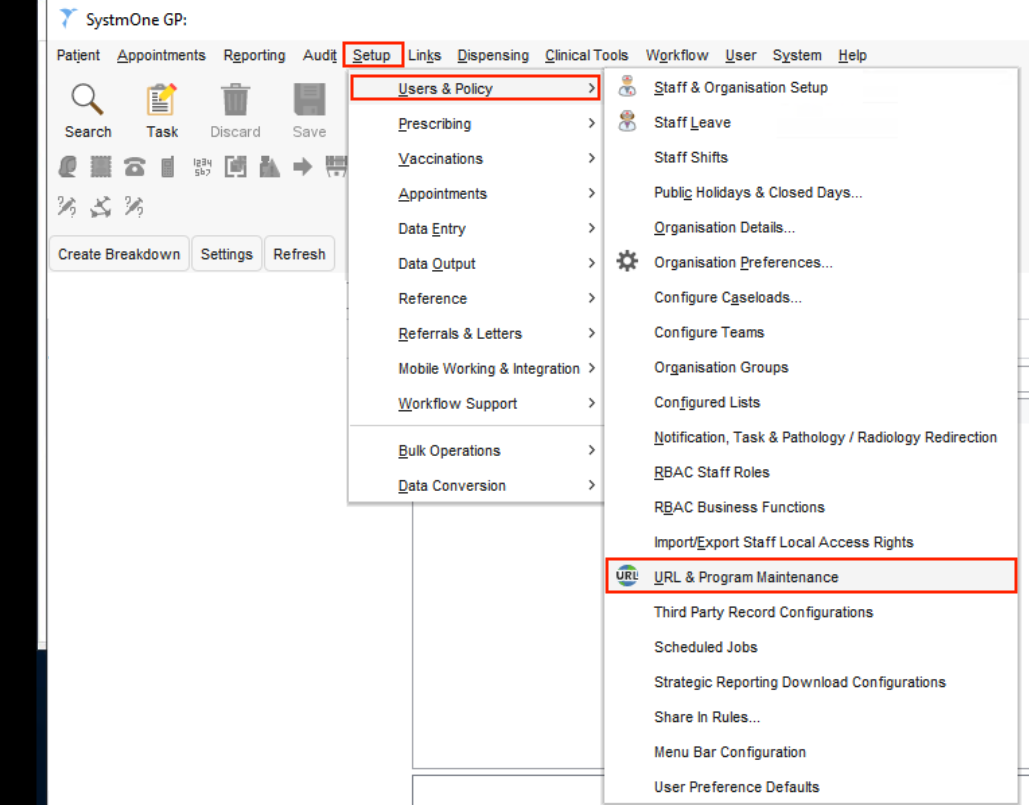1029x805 pixels.
Task: Expand the Referrals & Letters submenu arrow
Action: 591,333
